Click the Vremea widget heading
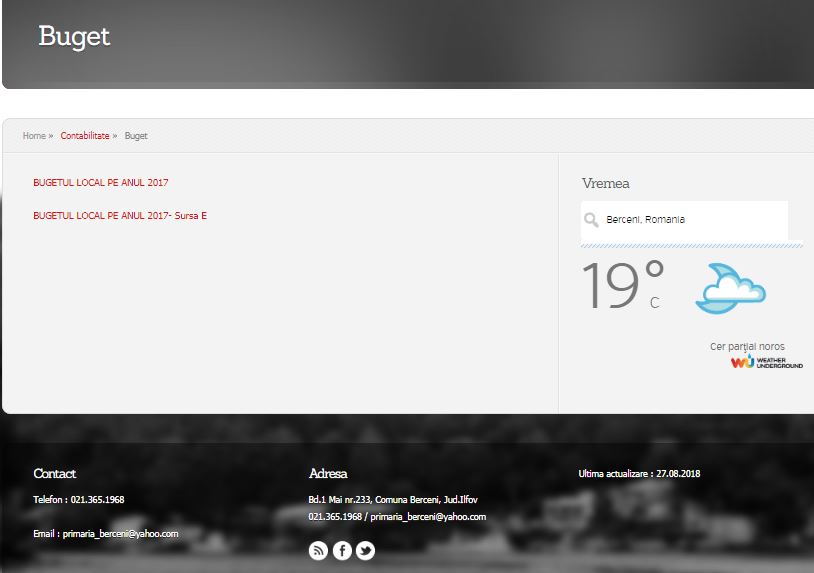This screenshot has width=814, height=573. pos(606,184)
